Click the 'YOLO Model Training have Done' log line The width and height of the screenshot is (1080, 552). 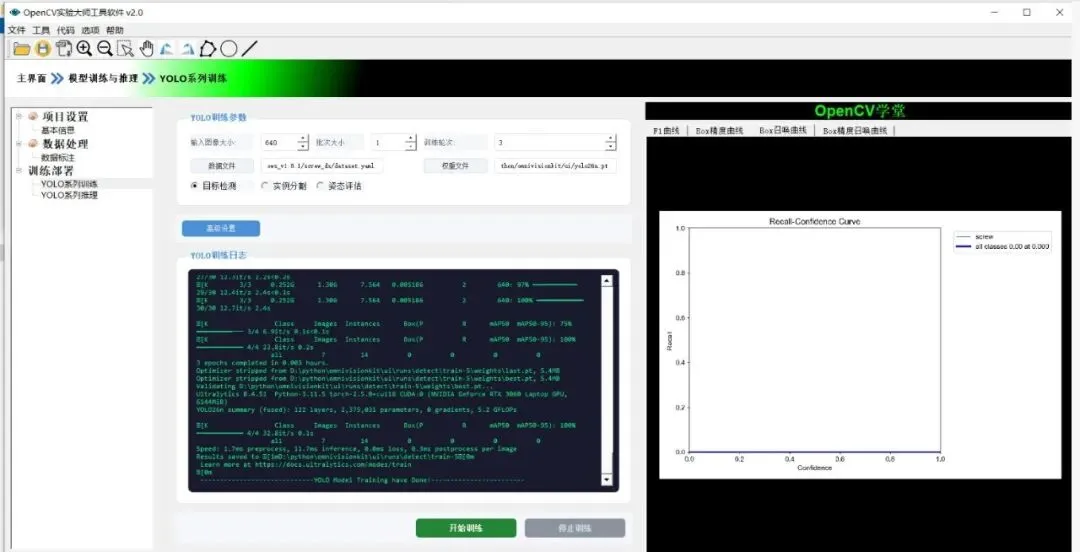coord(362,480)
